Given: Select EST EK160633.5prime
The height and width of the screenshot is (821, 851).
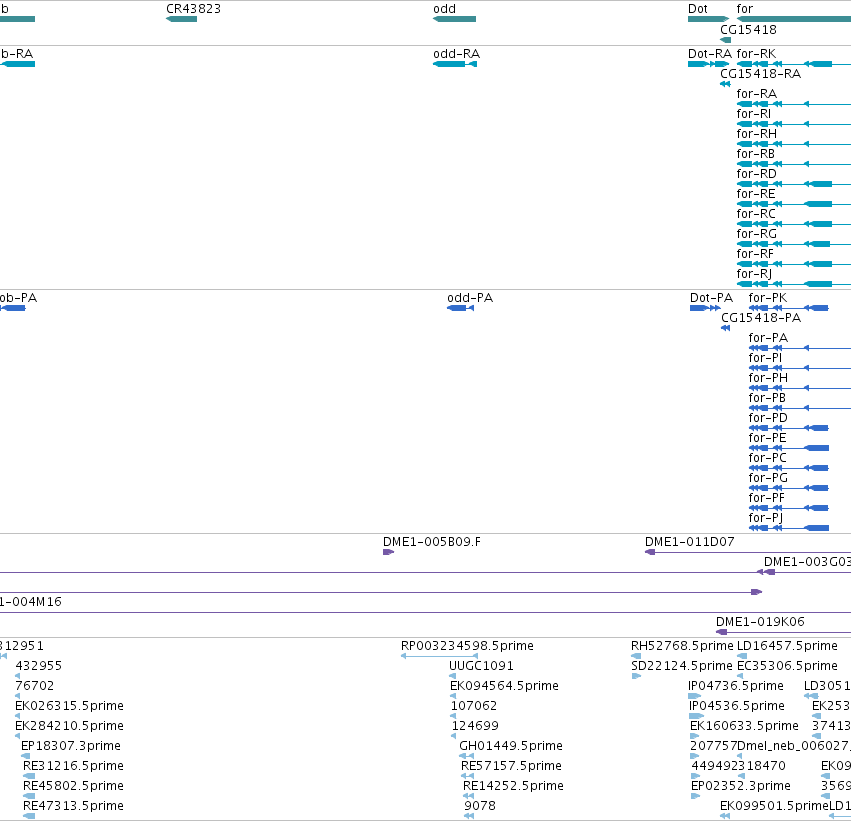Looking at the screenshot, I should tap(695, 736).
